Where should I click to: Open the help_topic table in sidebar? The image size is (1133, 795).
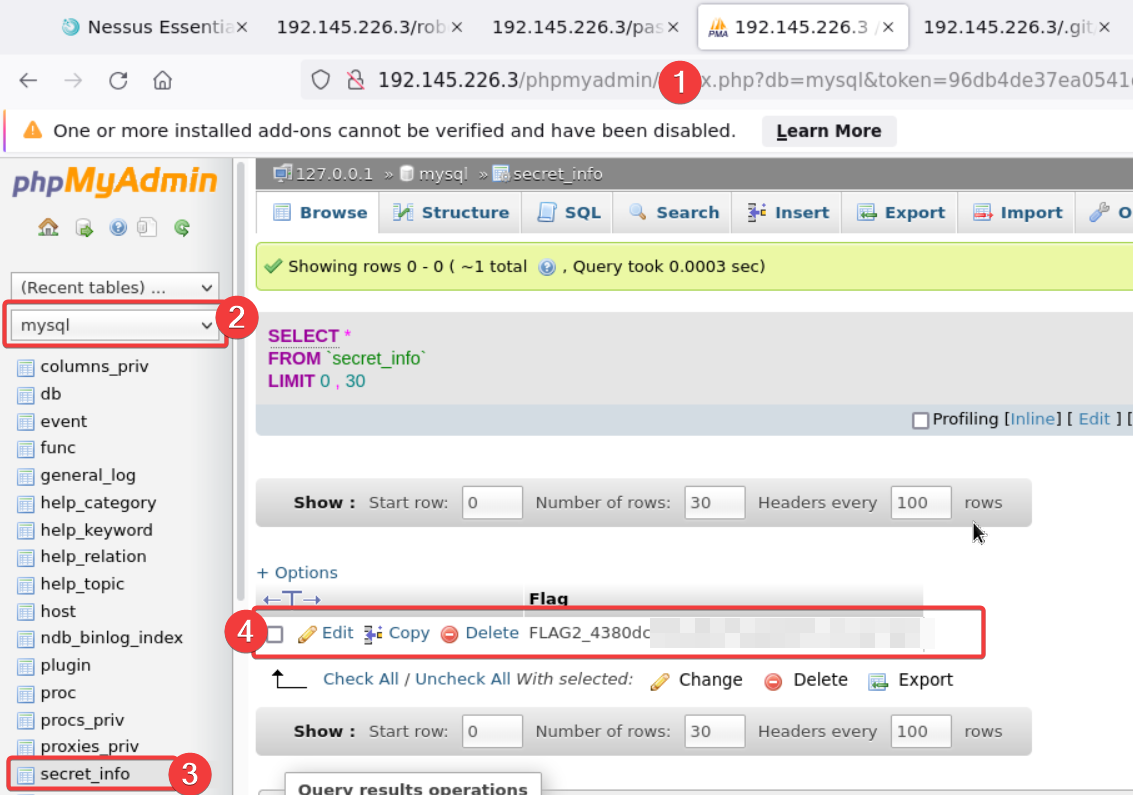[x=82, y=584]
